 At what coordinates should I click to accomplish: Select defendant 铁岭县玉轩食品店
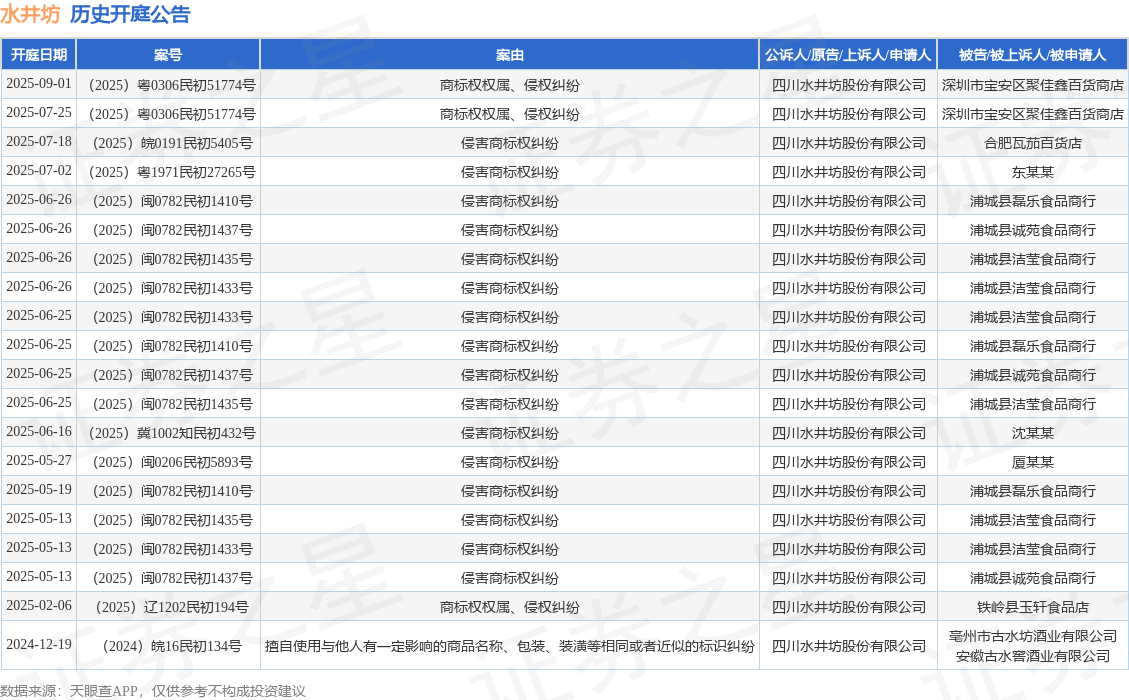click(x=1033, y=607)
